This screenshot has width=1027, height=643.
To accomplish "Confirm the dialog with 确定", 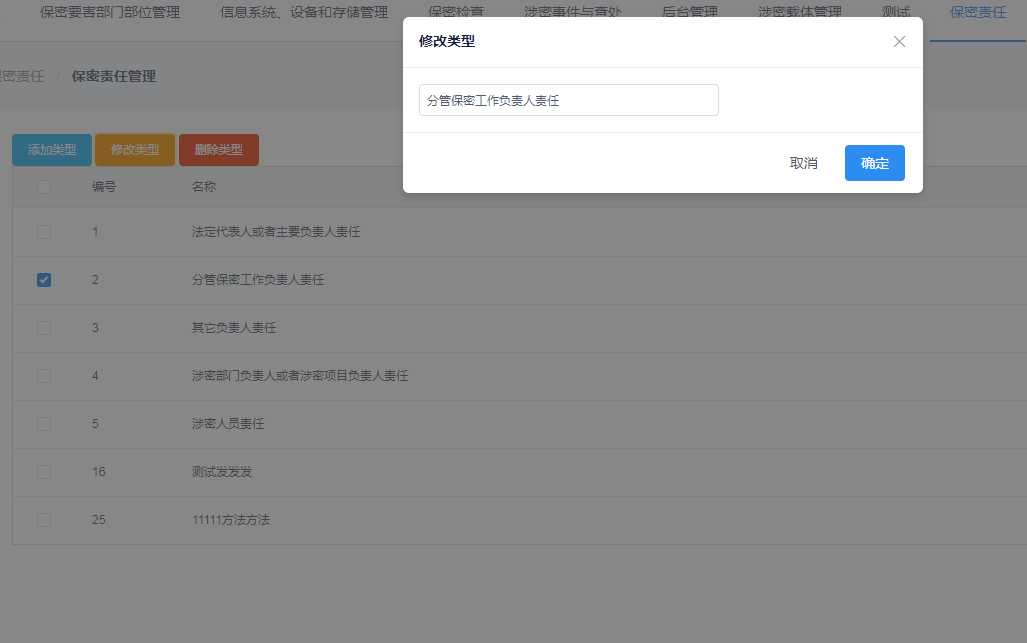I will click(x=874, y=162).
